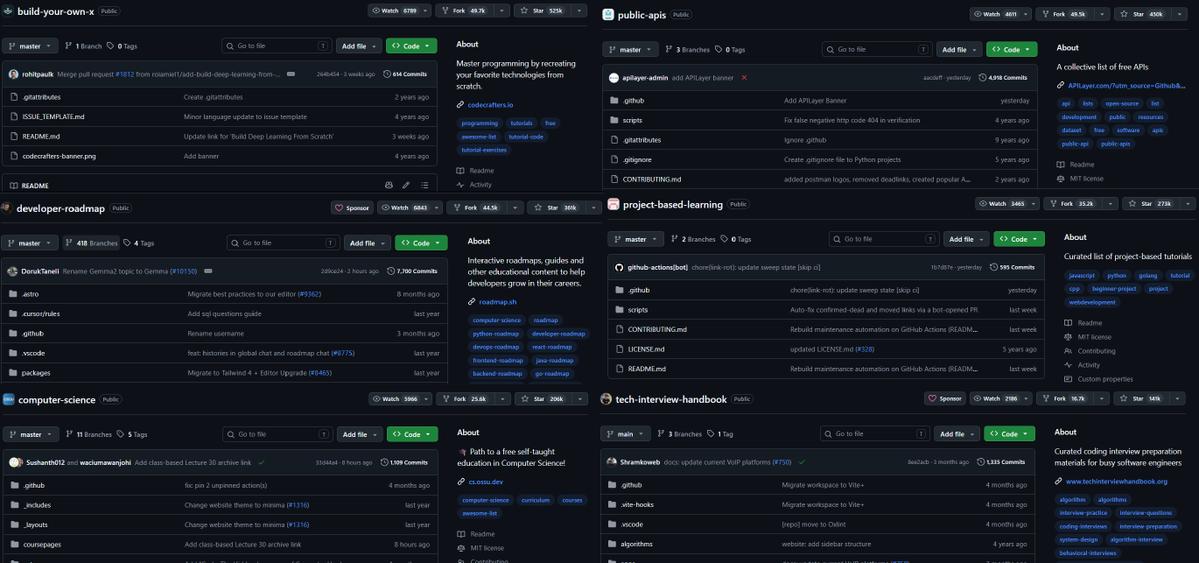Click the algorithms folder icon in tech-interview-handbook
The height and width of the screenshot is (563, 1199).
[612, 544]
